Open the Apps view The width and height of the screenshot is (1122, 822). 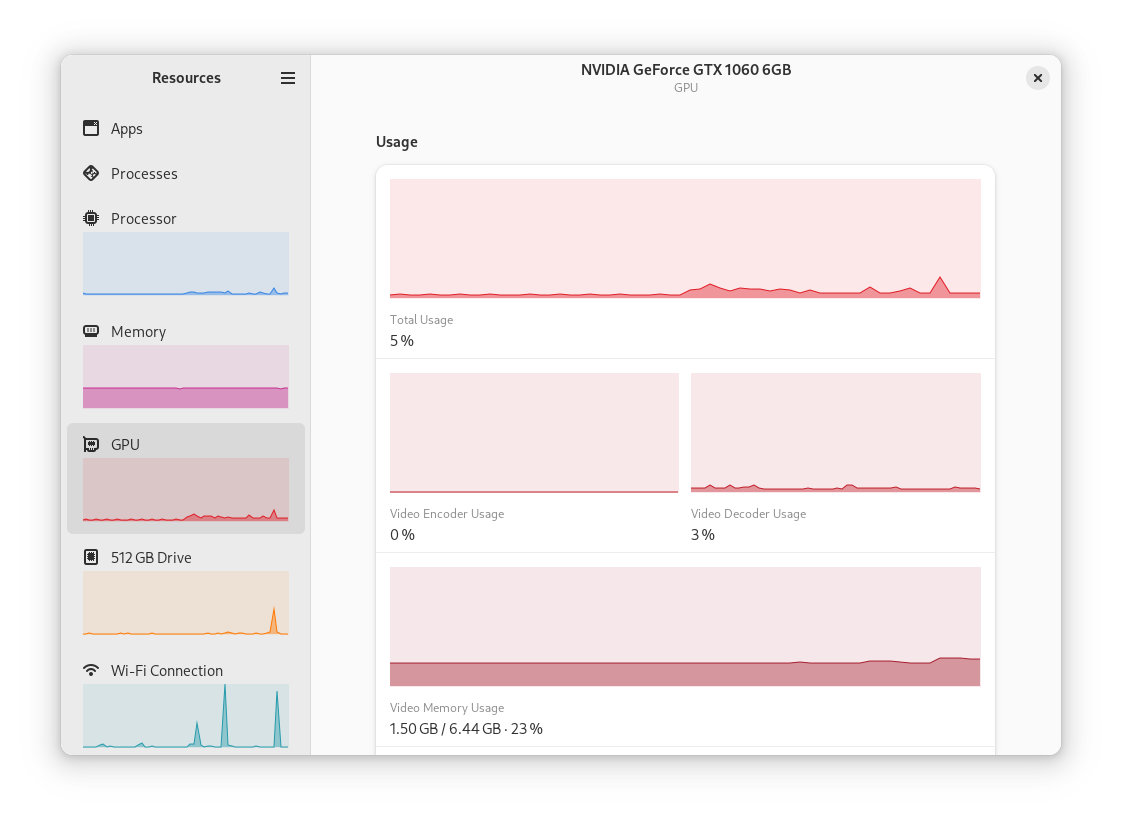tap(125, 128)
